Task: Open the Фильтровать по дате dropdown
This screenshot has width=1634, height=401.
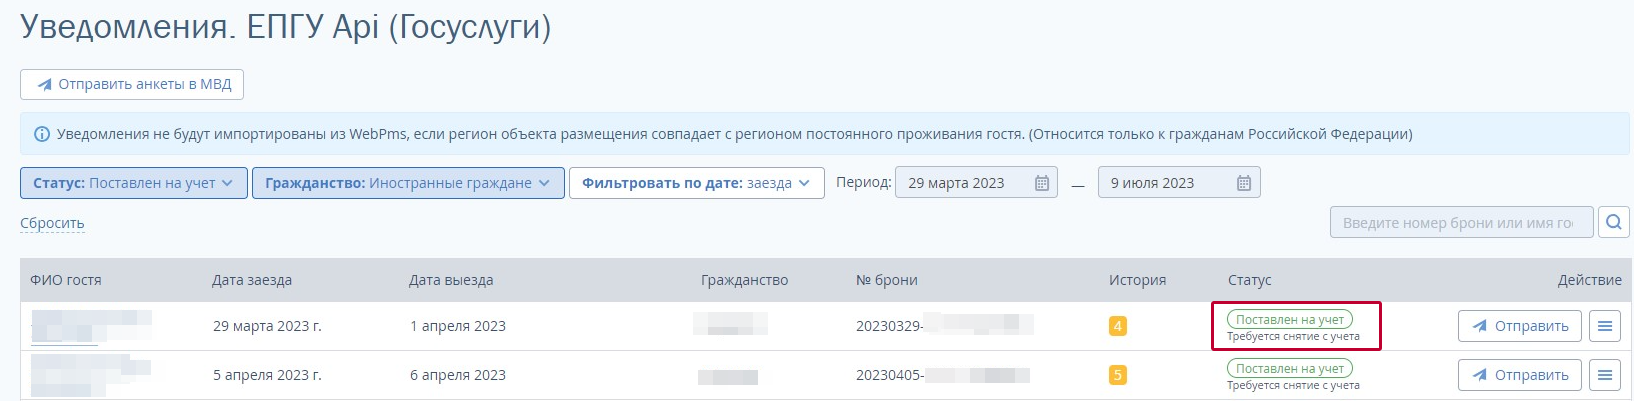Action: click(696, 183)
